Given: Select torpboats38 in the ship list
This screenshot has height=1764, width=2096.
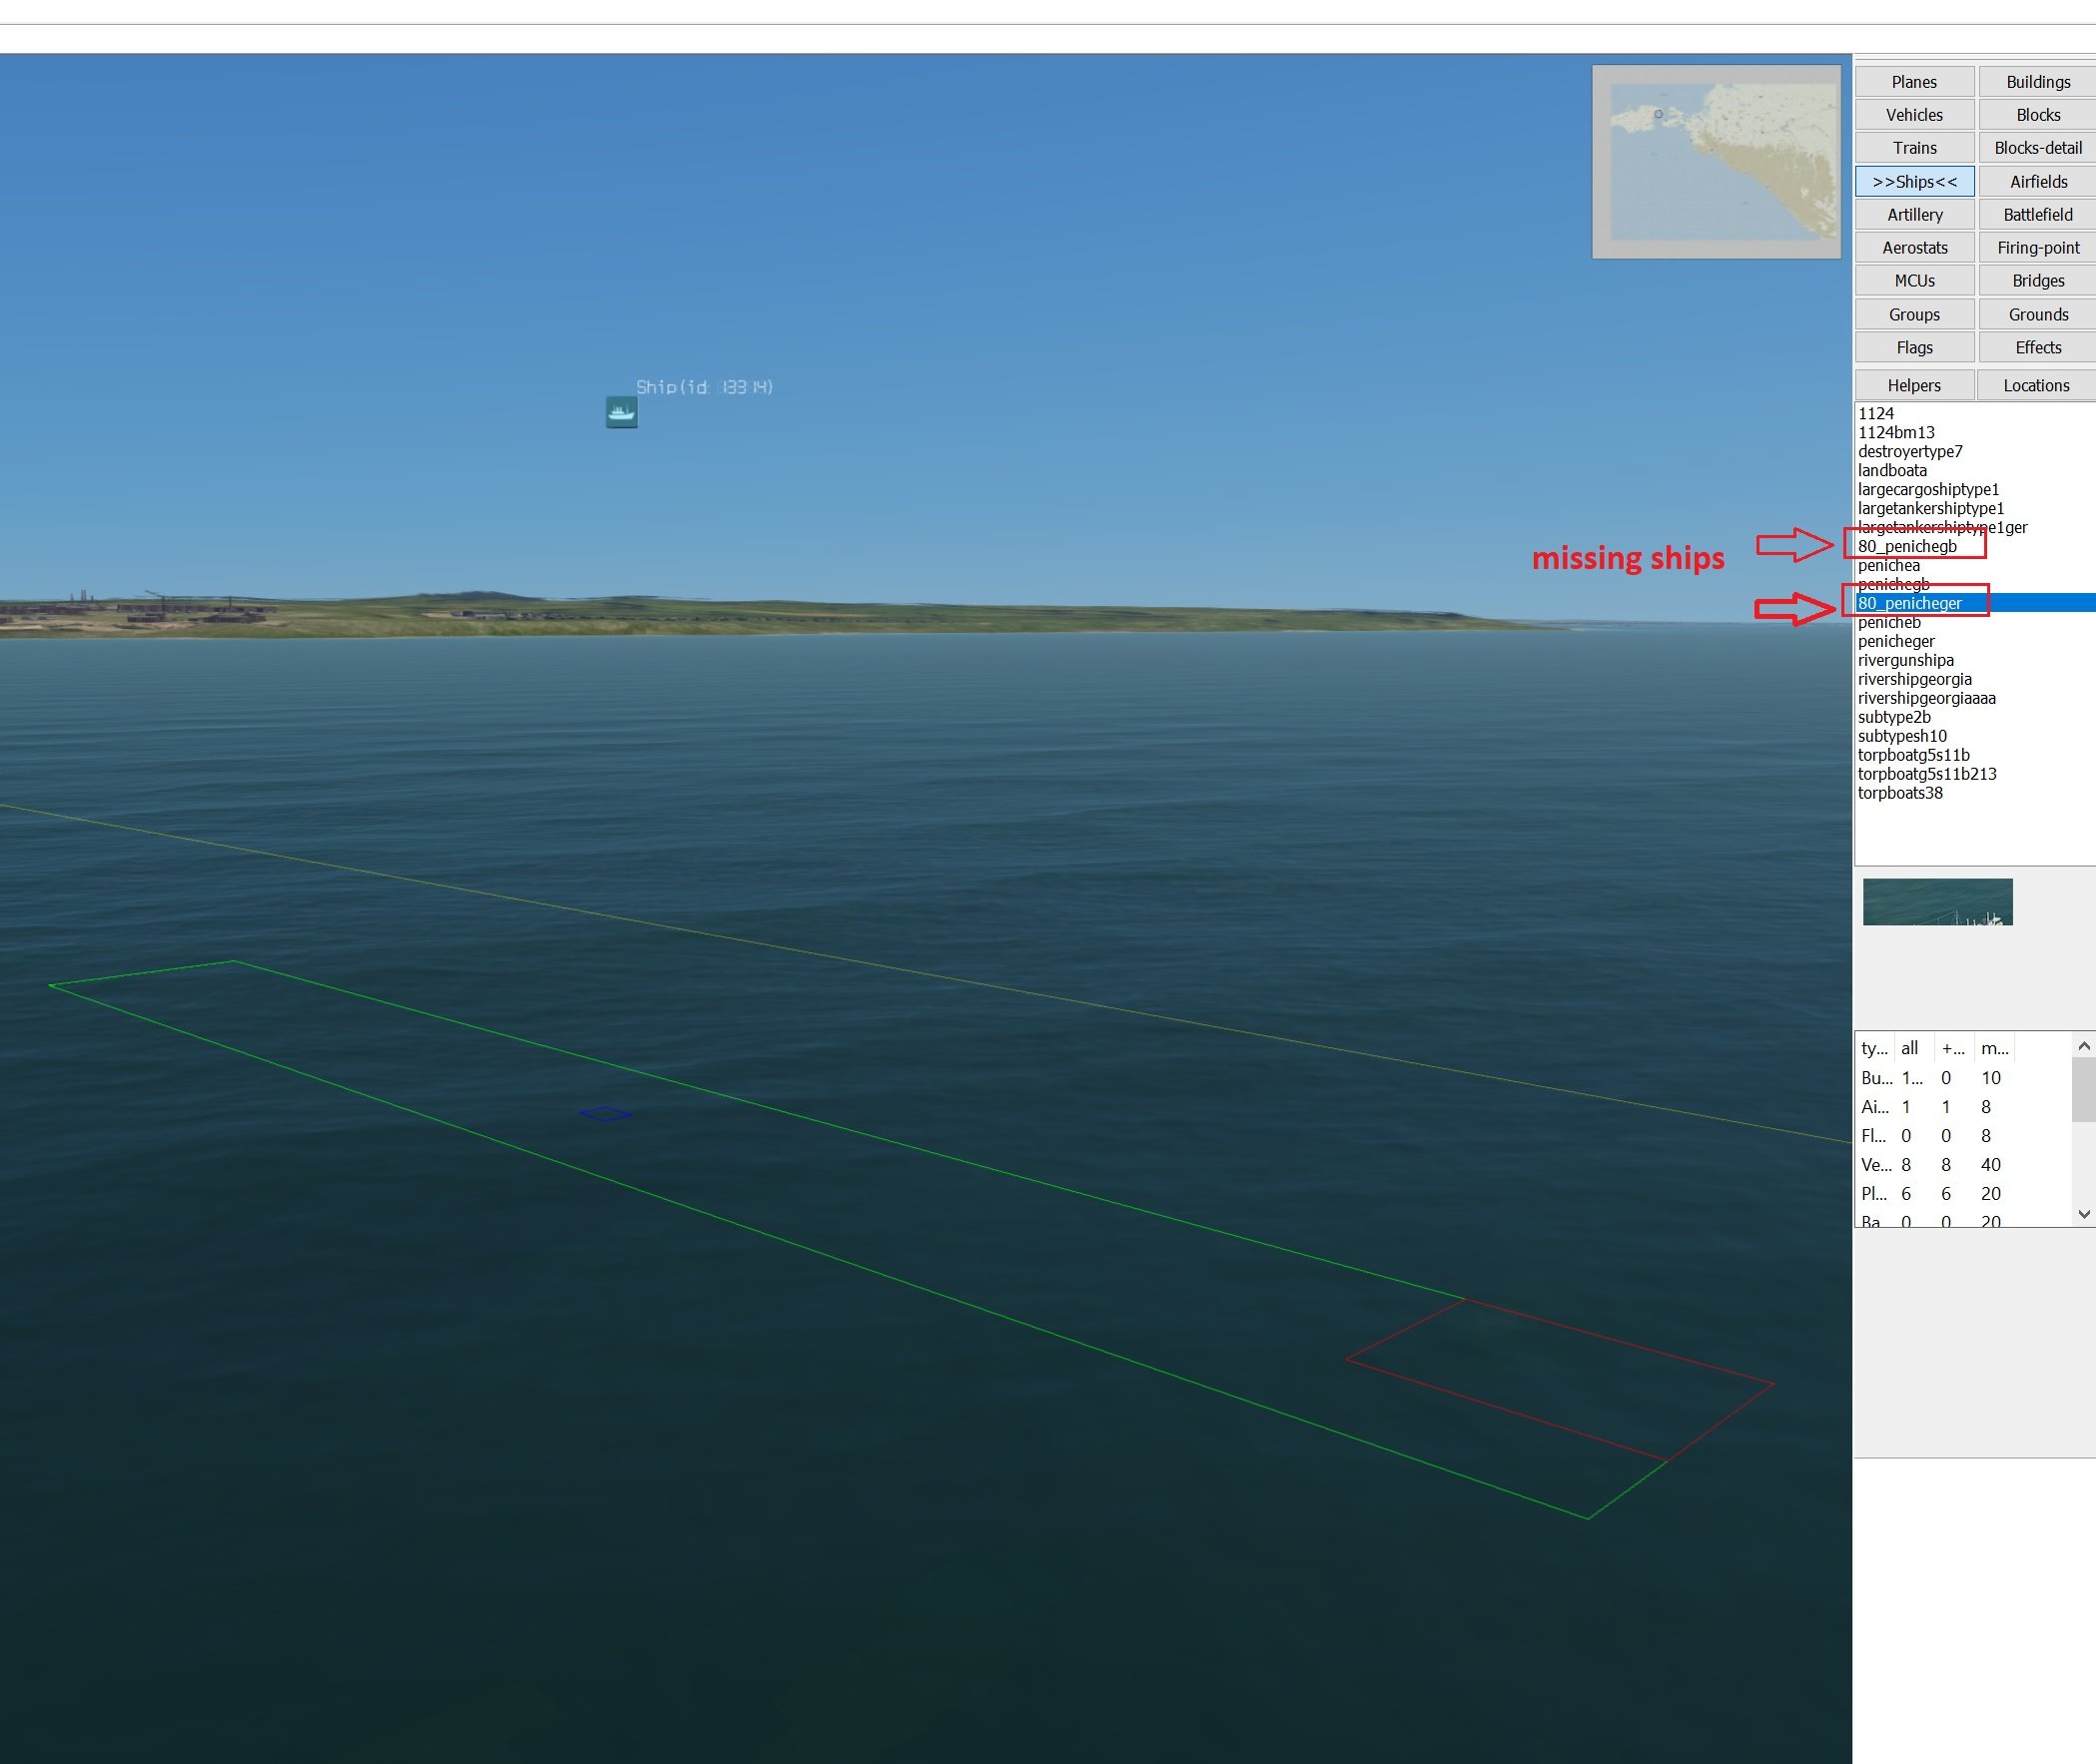Looking at the screenshot, I should [x=1900, y=793].
